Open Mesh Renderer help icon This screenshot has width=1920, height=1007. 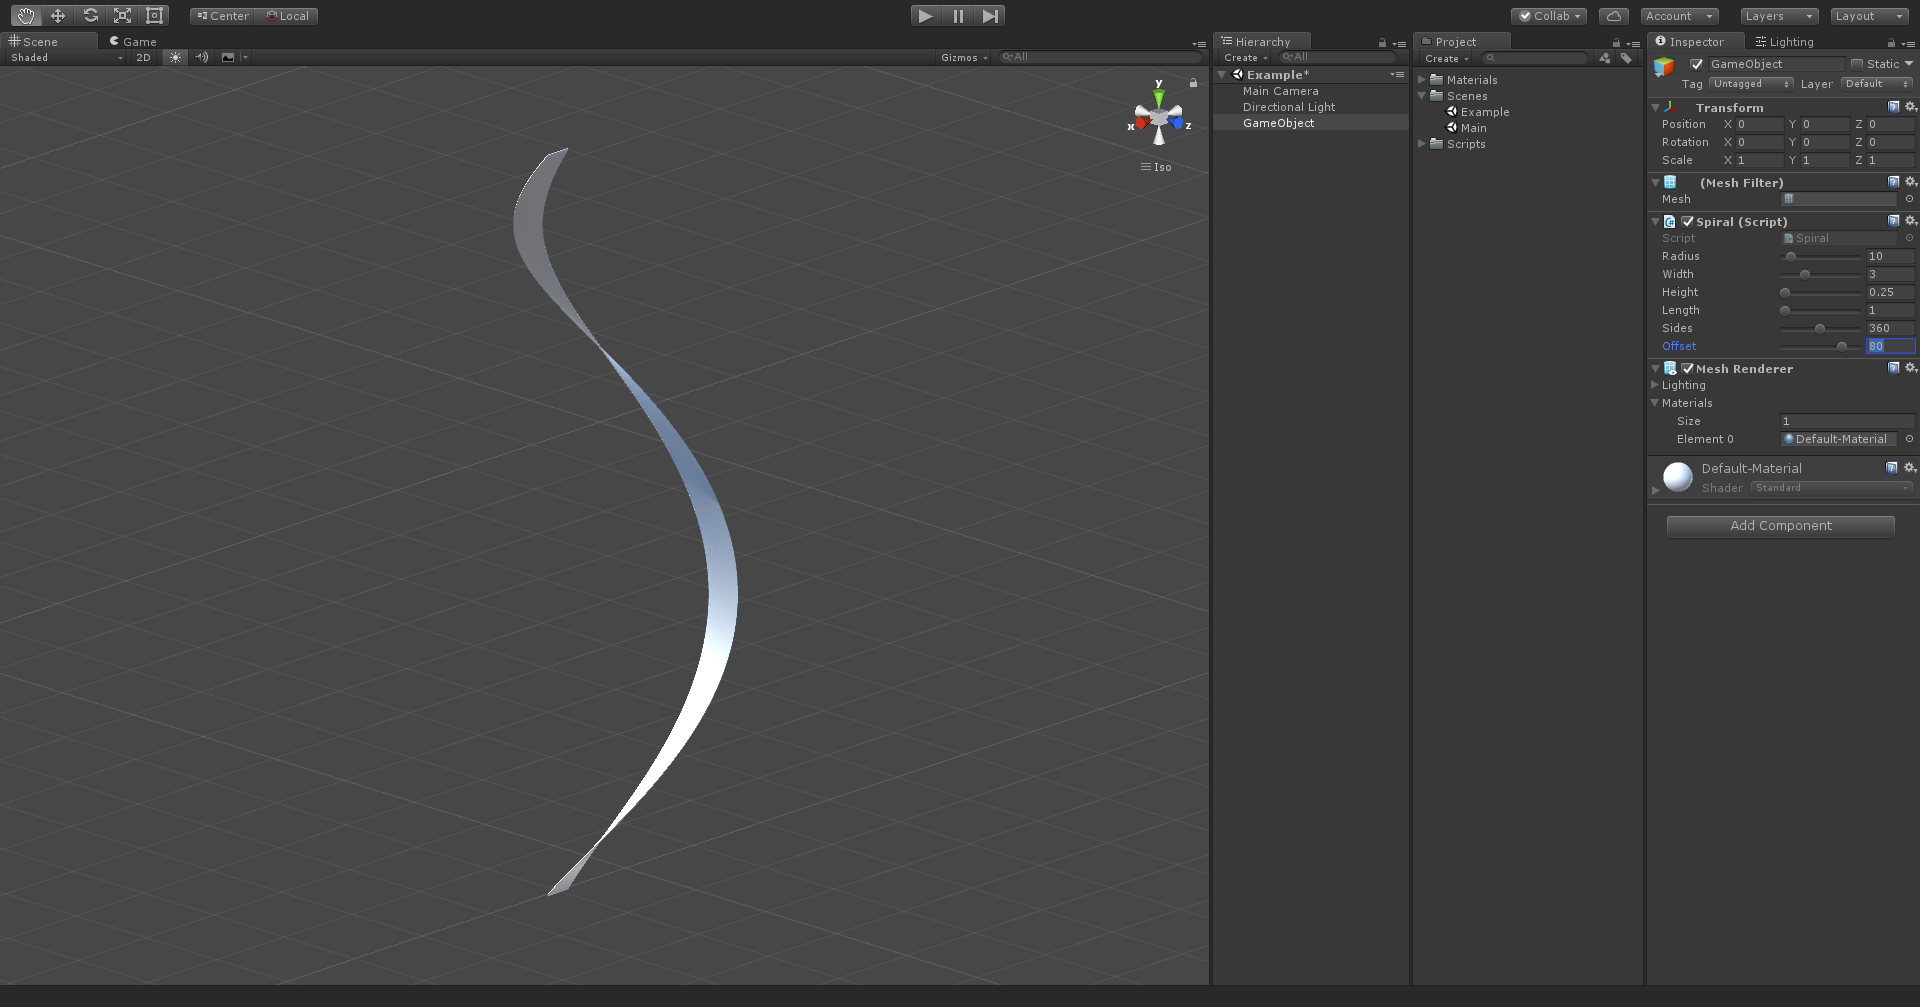[1893, 368]
